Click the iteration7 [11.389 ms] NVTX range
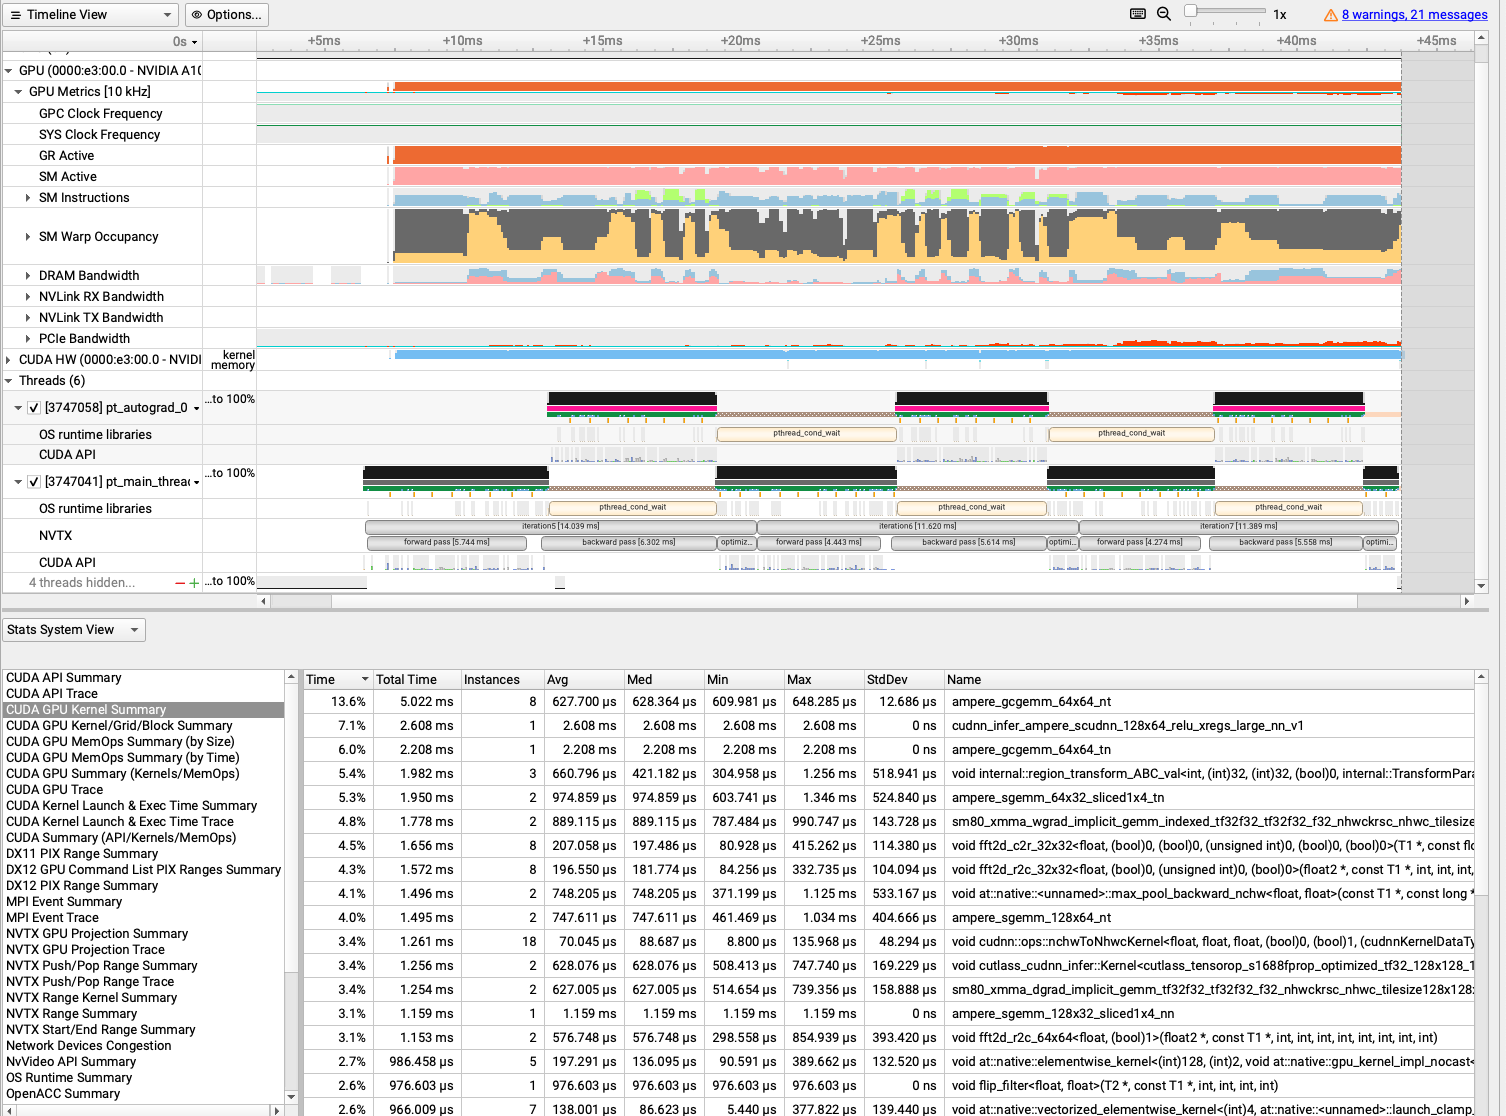Image resolution: width=1506 pixels, height=1116 pixels. [1239, 527]
